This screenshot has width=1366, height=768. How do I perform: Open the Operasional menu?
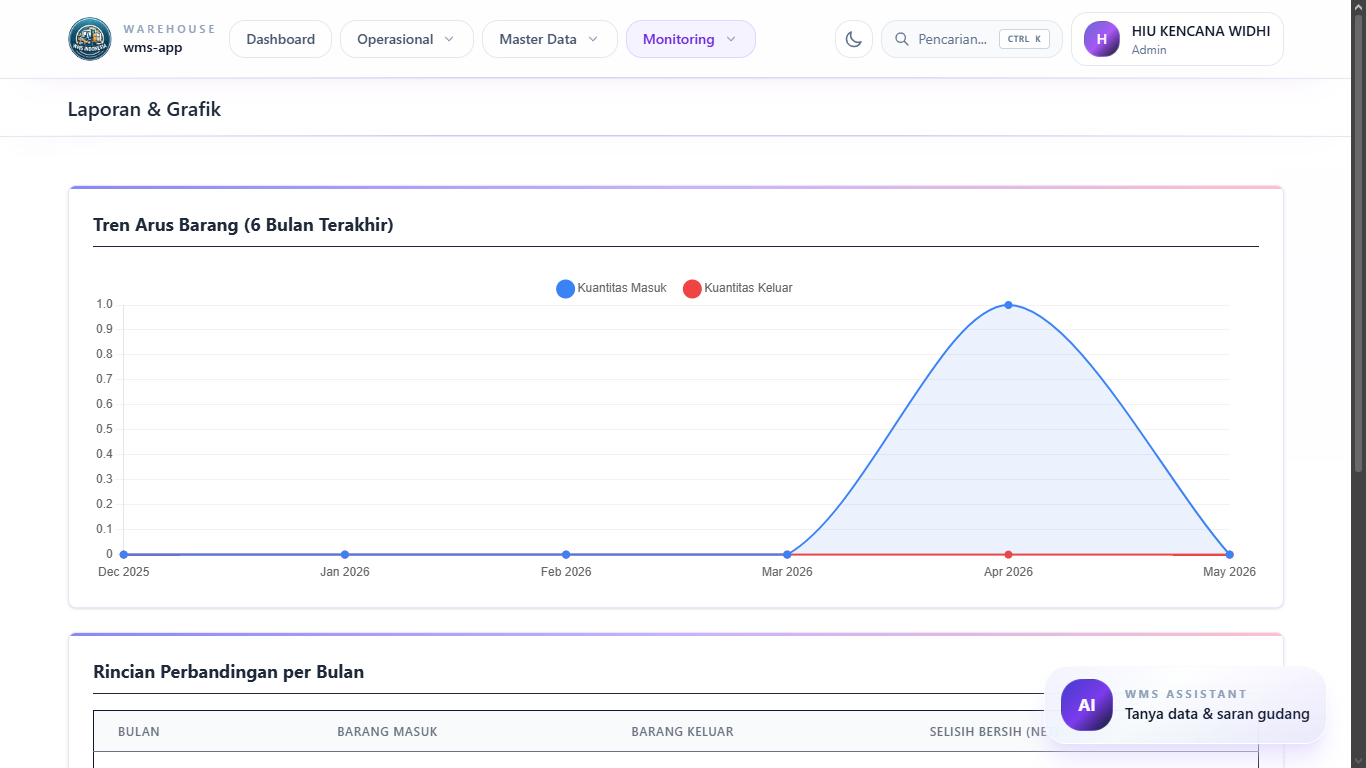coord(407,39)
